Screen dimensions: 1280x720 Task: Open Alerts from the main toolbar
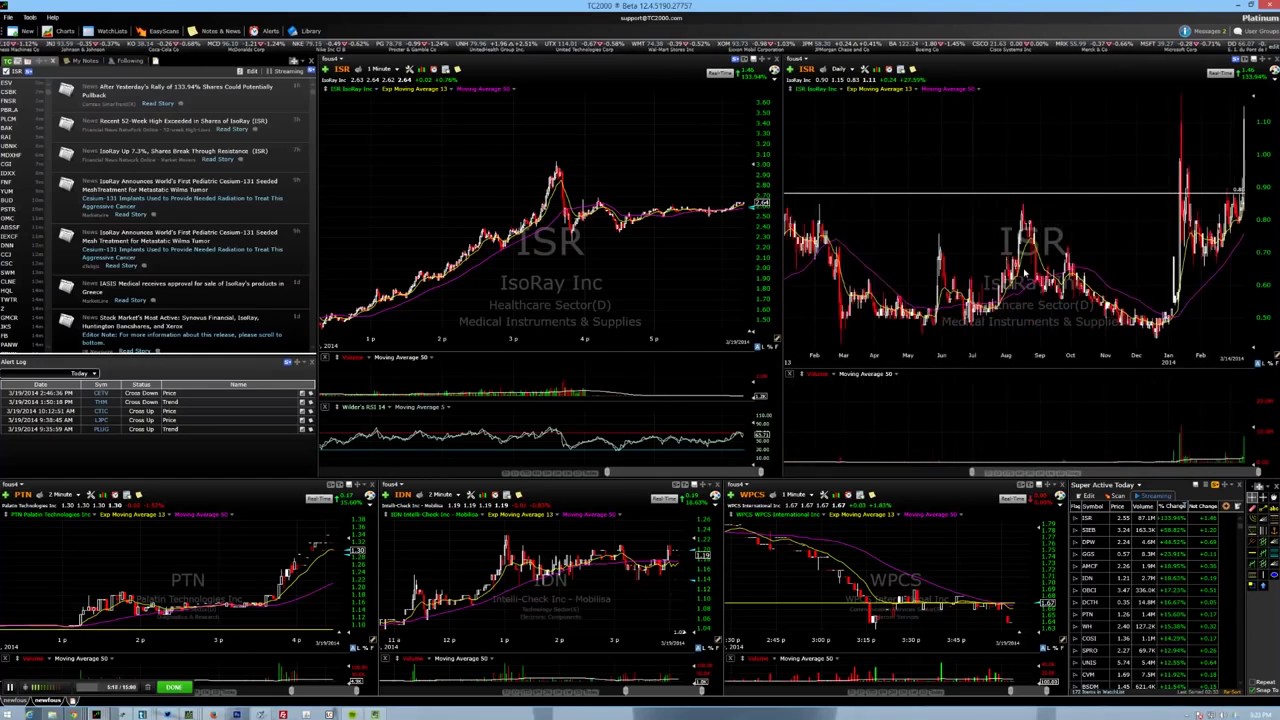[x=264, y=31]
